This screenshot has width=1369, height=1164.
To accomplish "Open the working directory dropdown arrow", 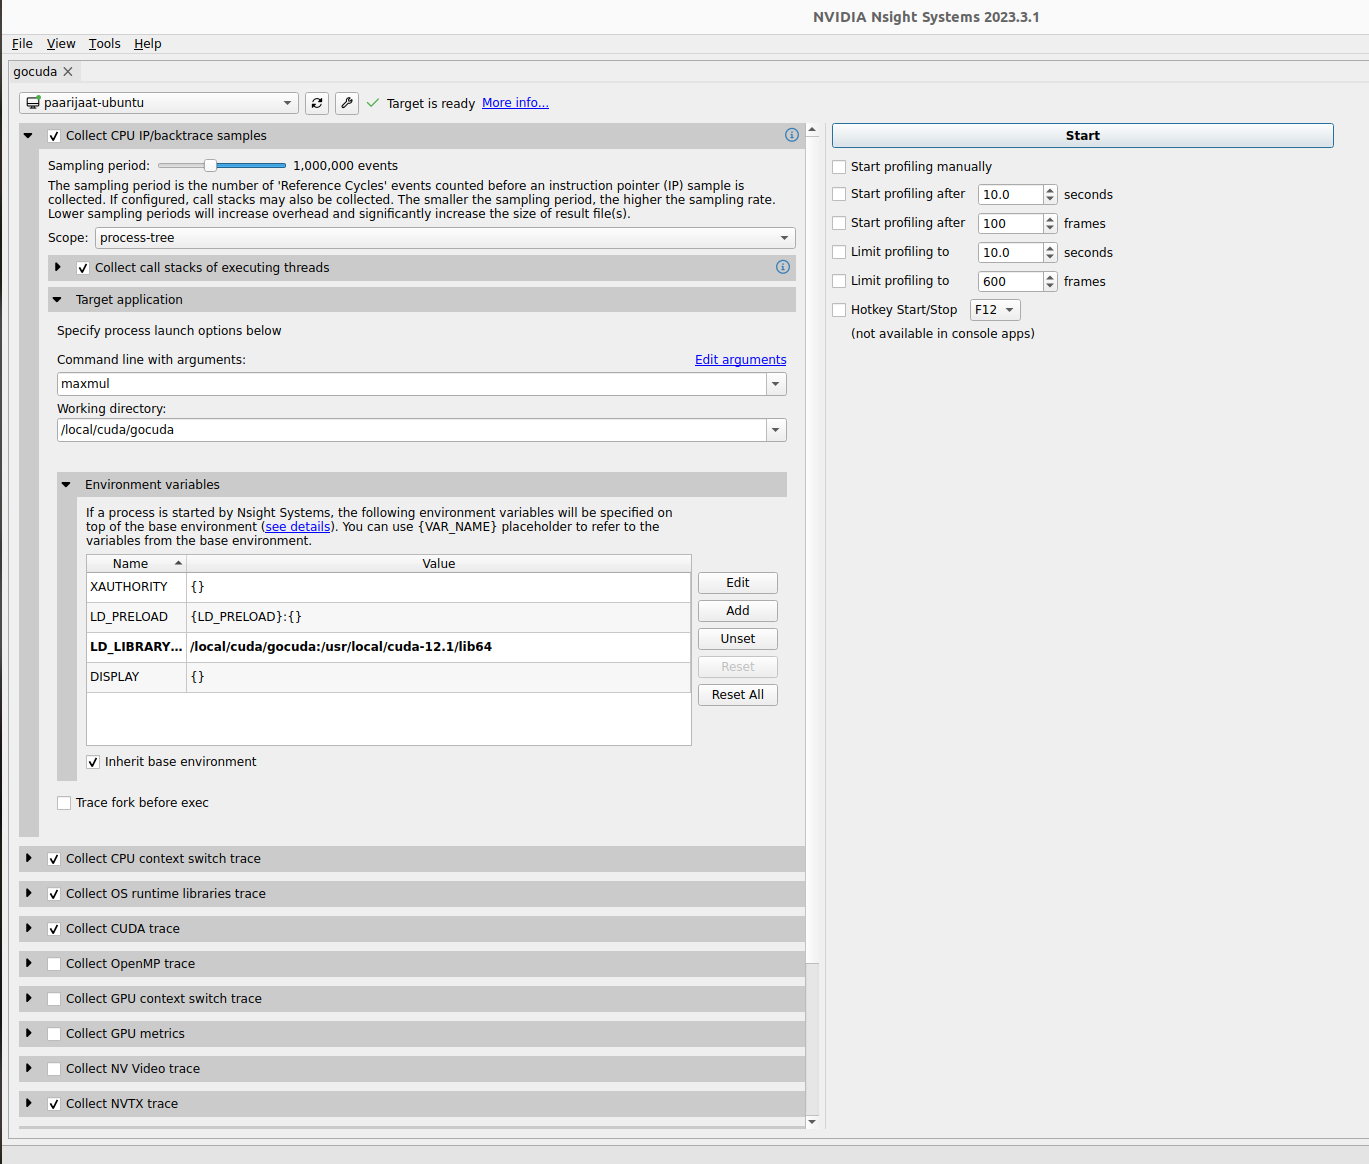I will 776,430.
